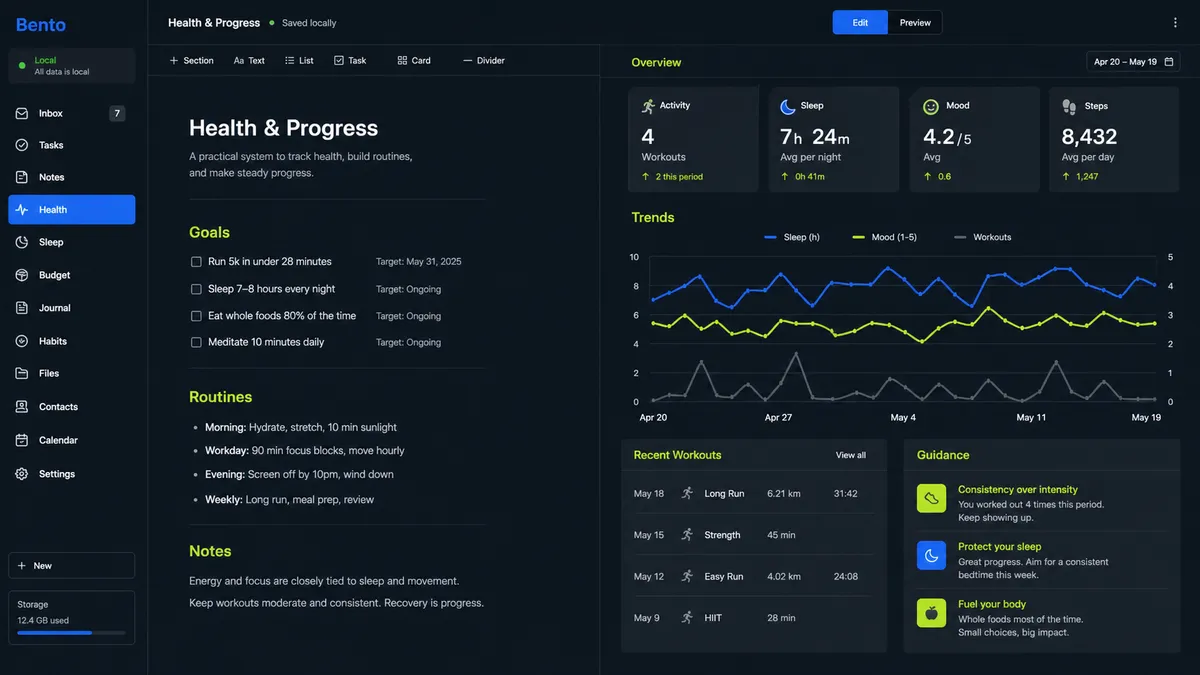
Task: Click the Settings gear icon in sidebar
Action: pos(22,474)
